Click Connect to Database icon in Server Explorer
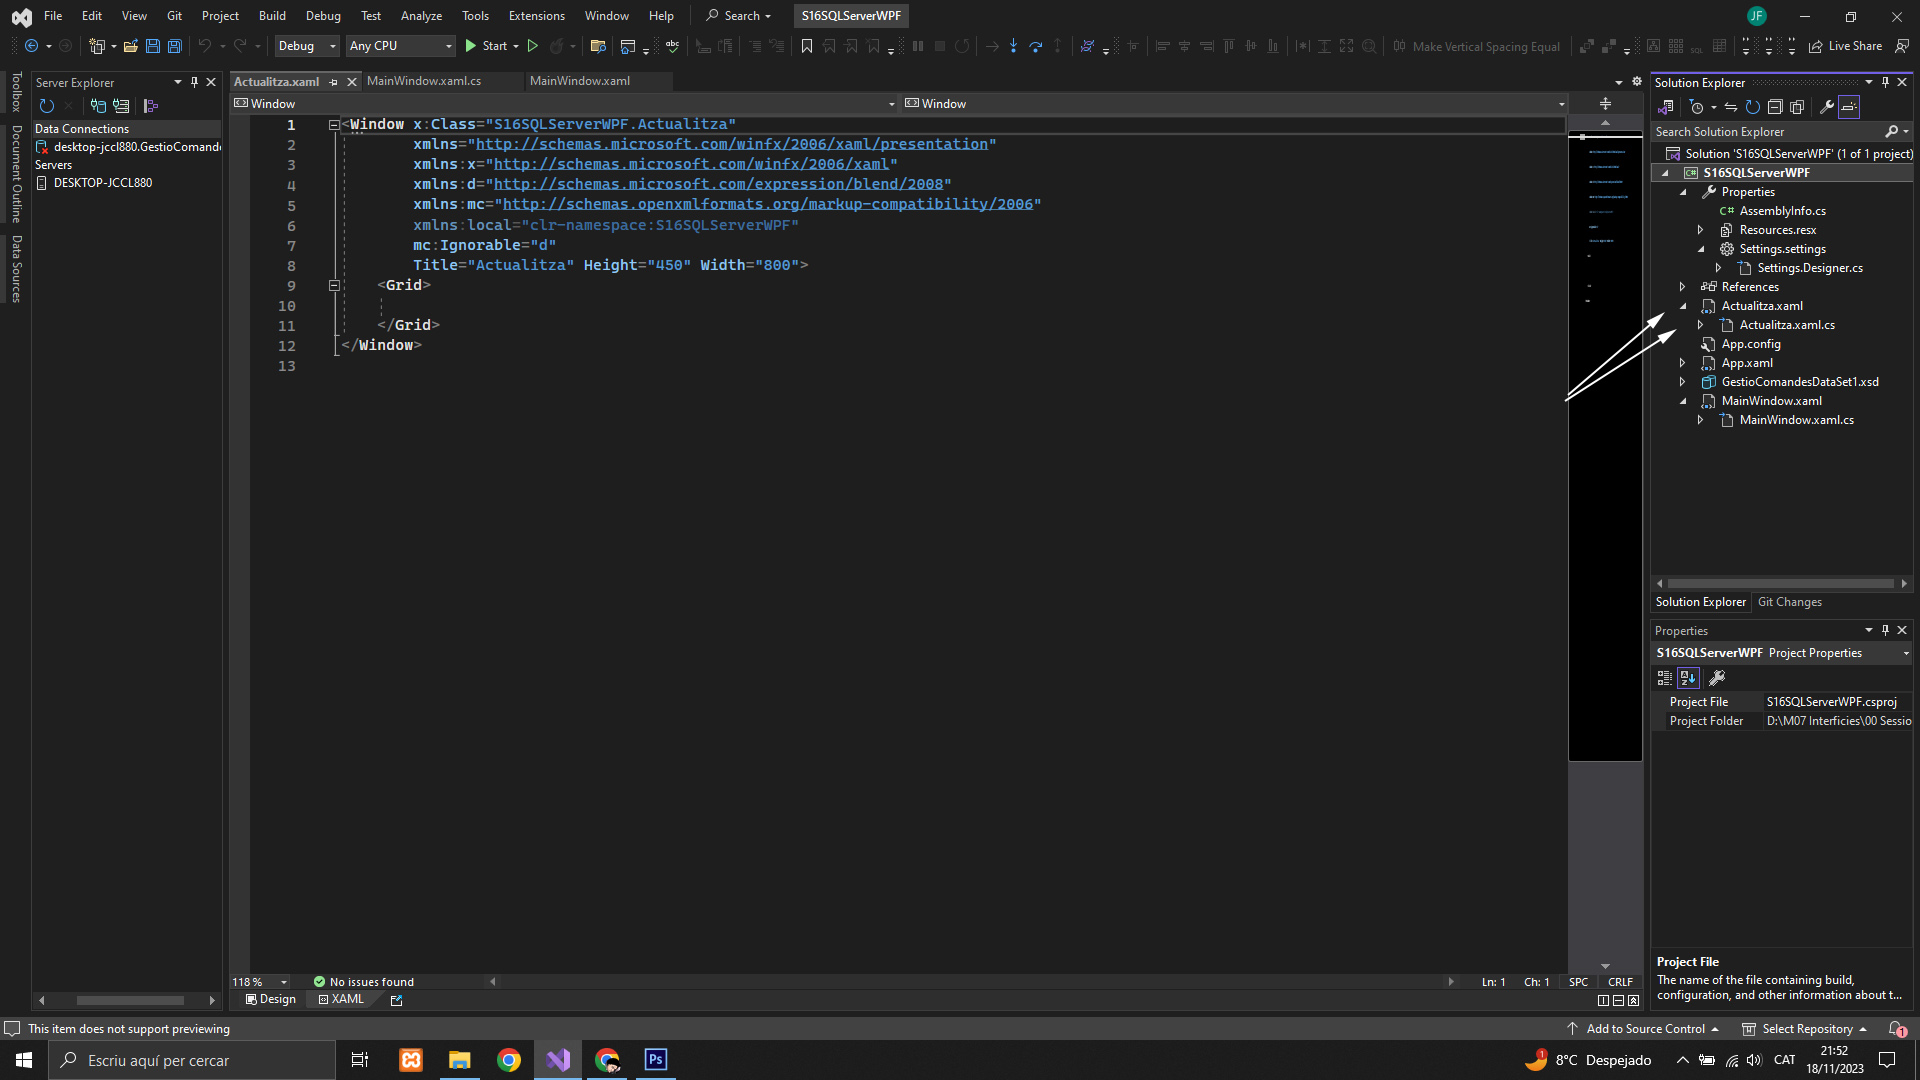 (x=98, y=106)
